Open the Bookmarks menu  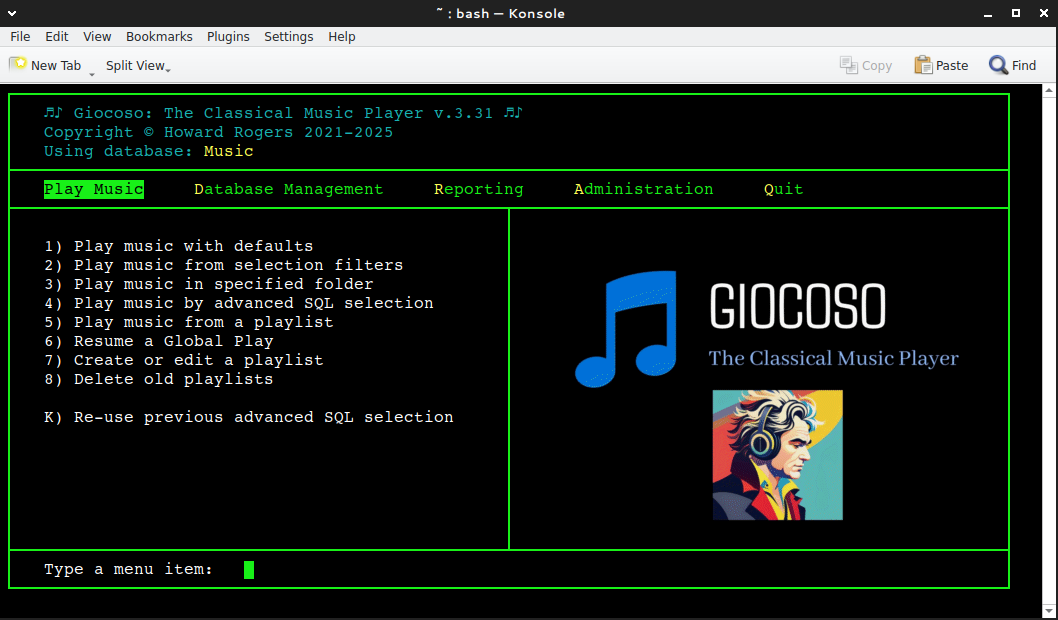159,36
